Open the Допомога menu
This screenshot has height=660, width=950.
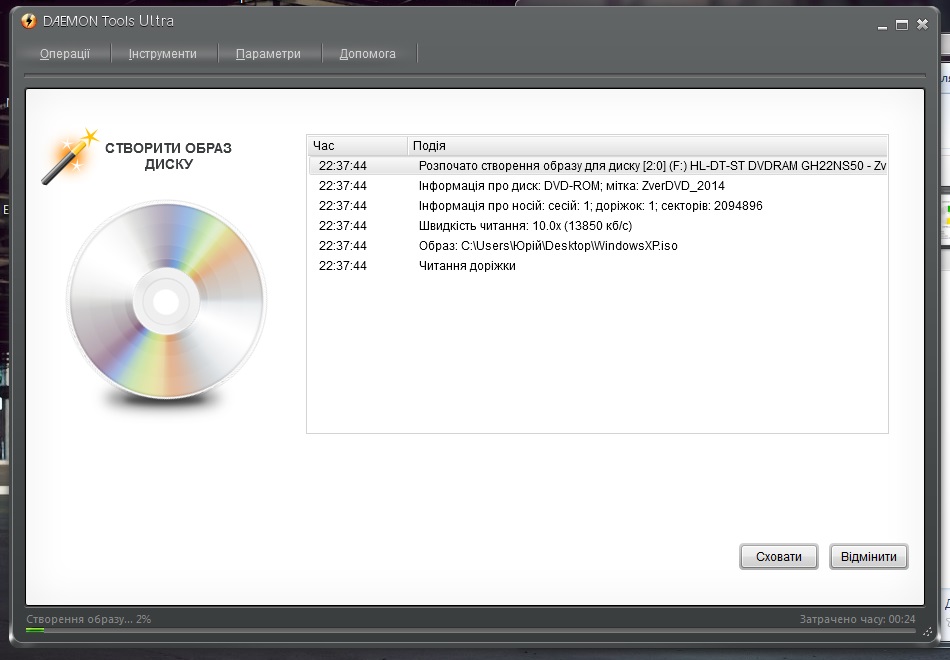point(367,54)
